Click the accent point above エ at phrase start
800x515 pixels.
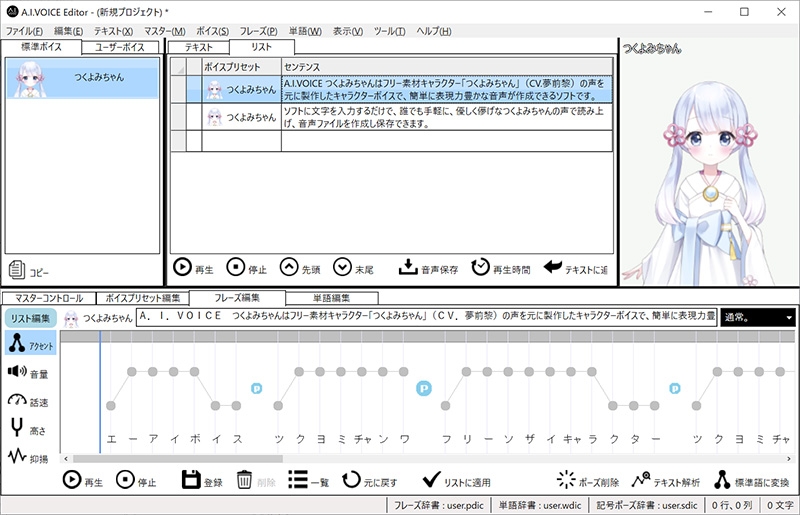(111, 406)
